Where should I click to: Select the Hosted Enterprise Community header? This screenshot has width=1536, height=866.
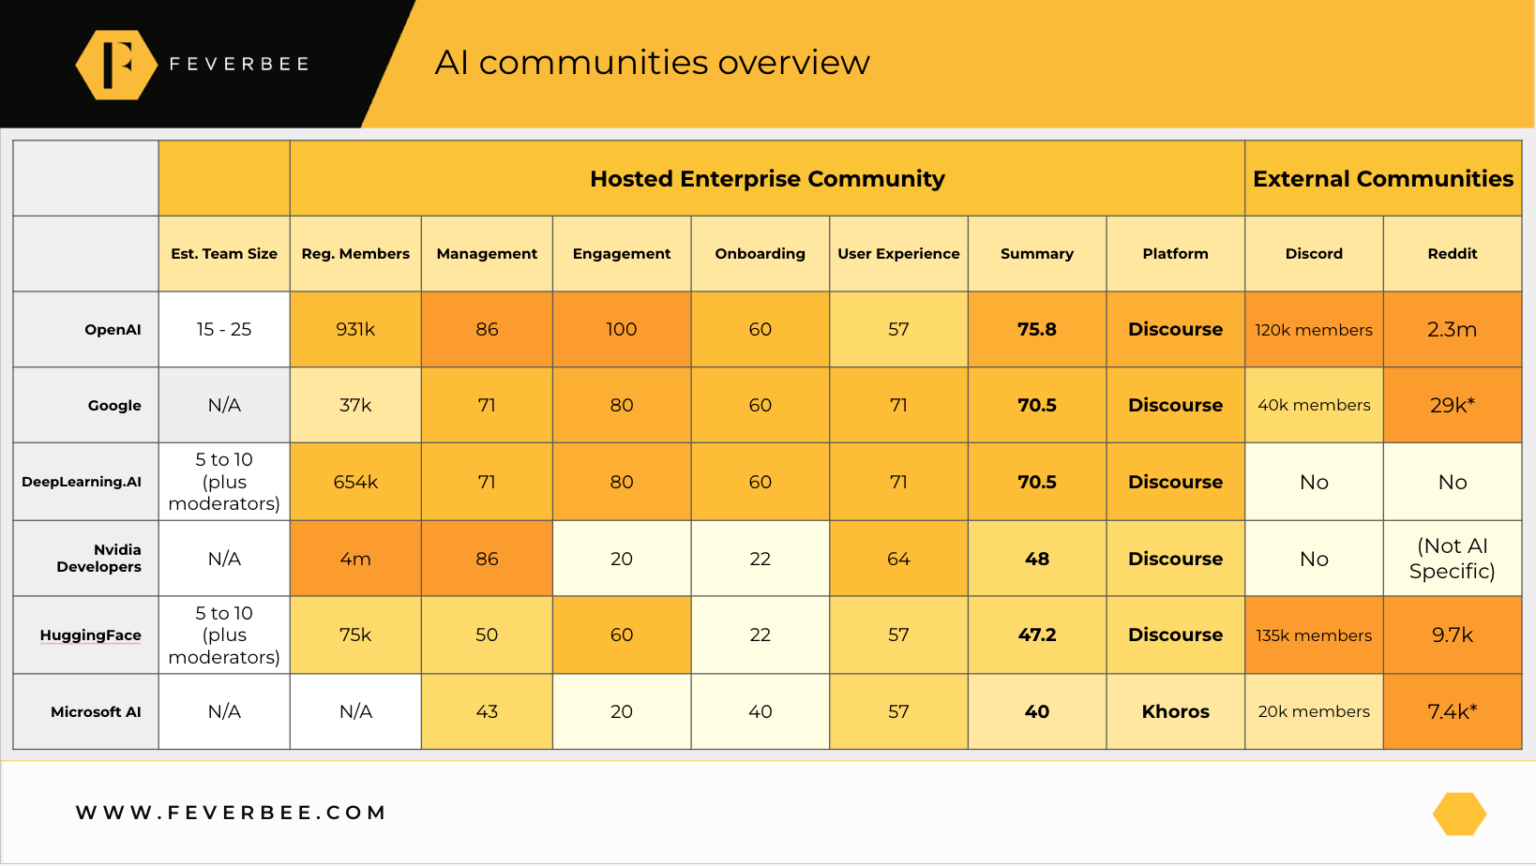[x=766, y=178]
